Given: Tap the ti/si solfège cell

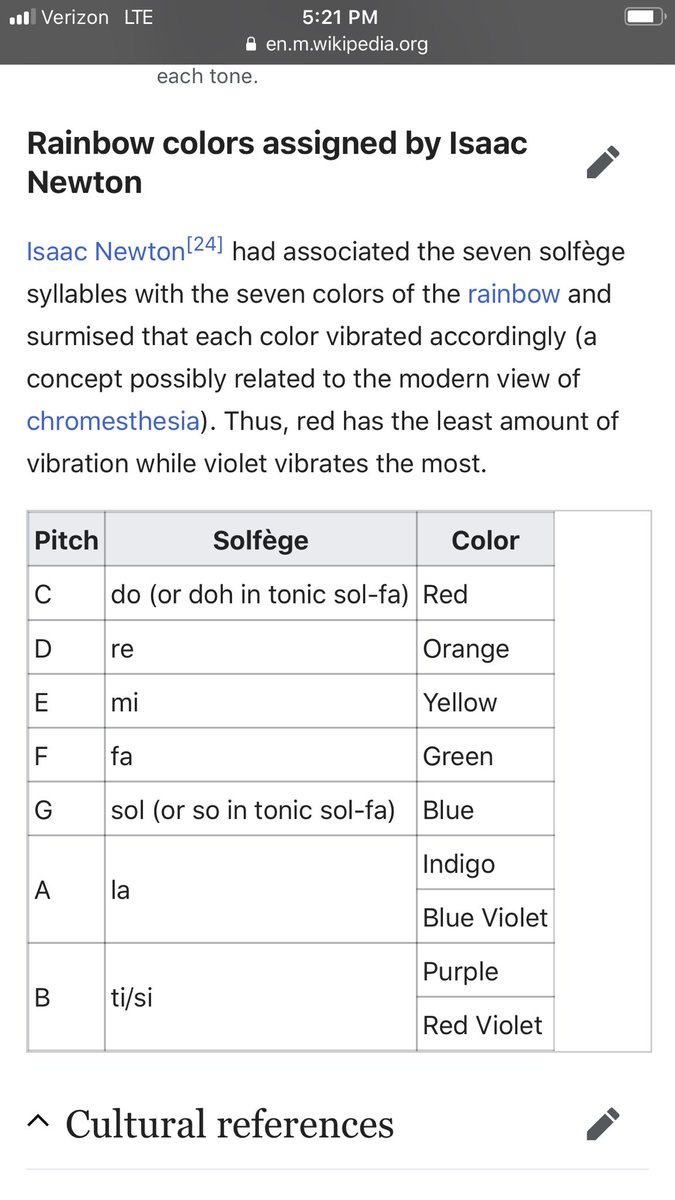Looking at the screenshot, I should point(131,997).
